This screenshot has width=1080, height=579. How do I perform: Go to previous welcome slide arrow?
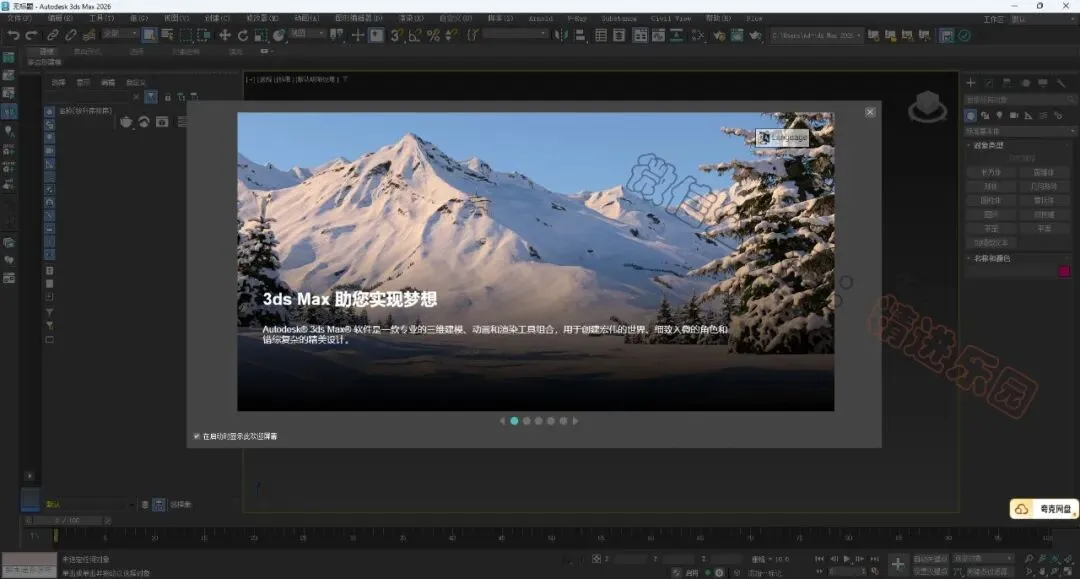[x=502, y=421]
